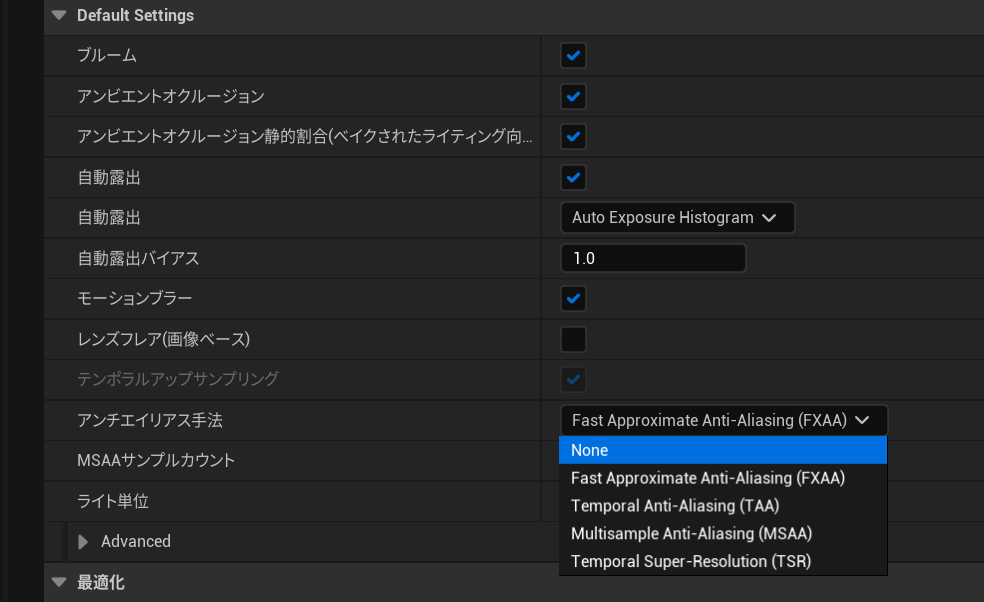This screenshot has height=602, width=984.
Task: Disable the モーションブラー checkbox
Action: click(x=573, y=299)
